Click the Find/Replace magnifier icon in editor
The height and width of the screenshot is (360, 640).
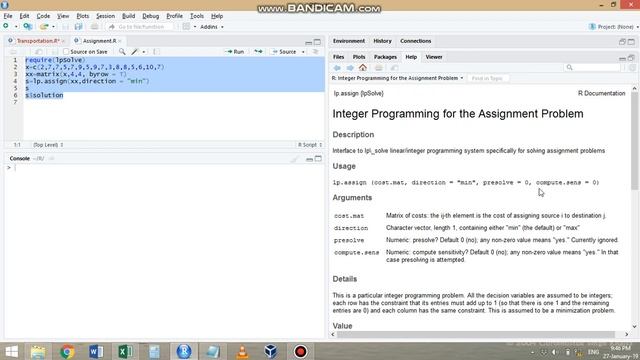[x=122, y=52]
